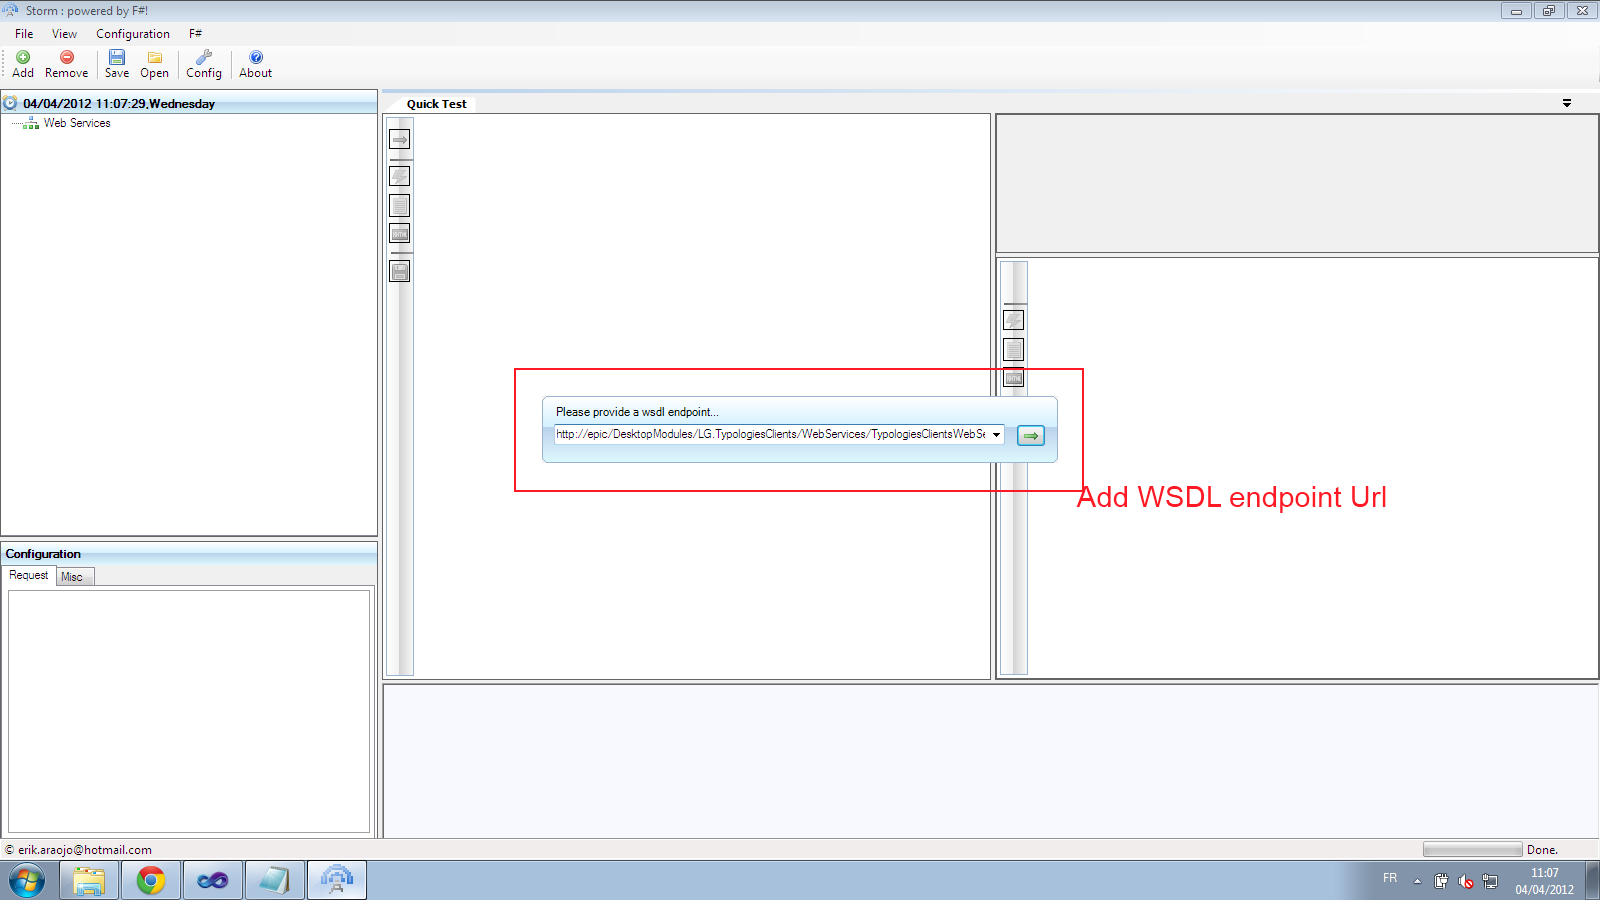Save the session with the Save icon
This screenshot has width=1600, height=900.
click(x=117, y=64)
